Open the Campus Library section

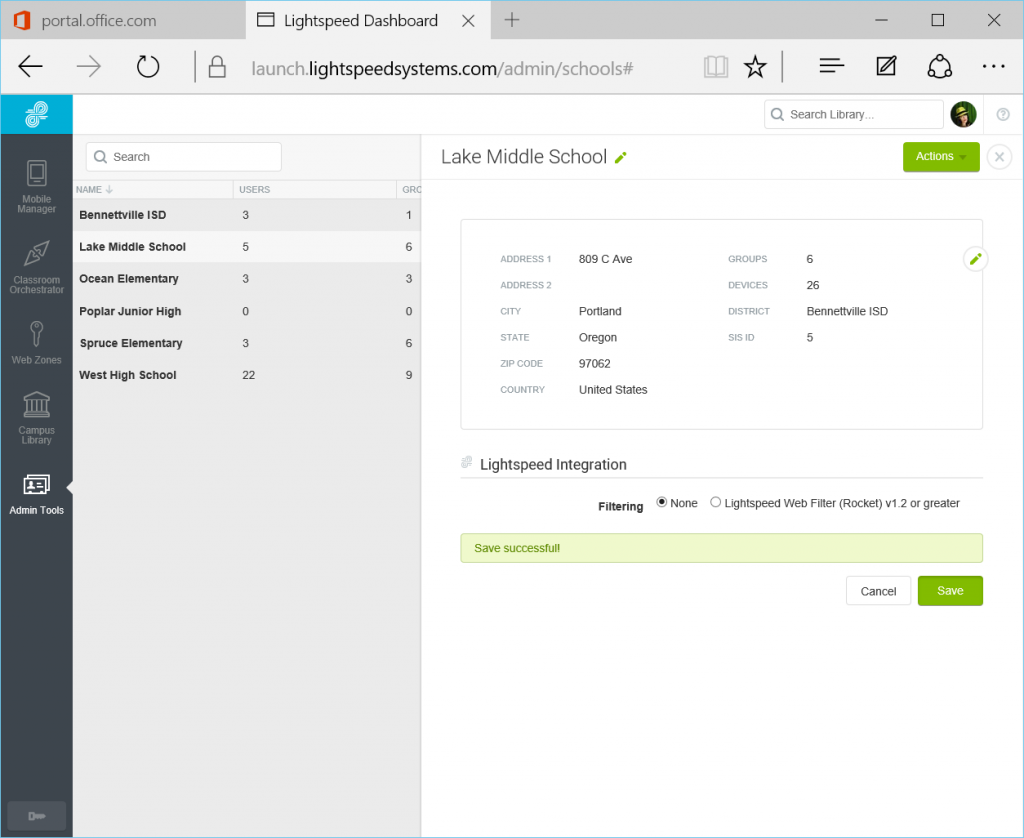pos(37,418)
